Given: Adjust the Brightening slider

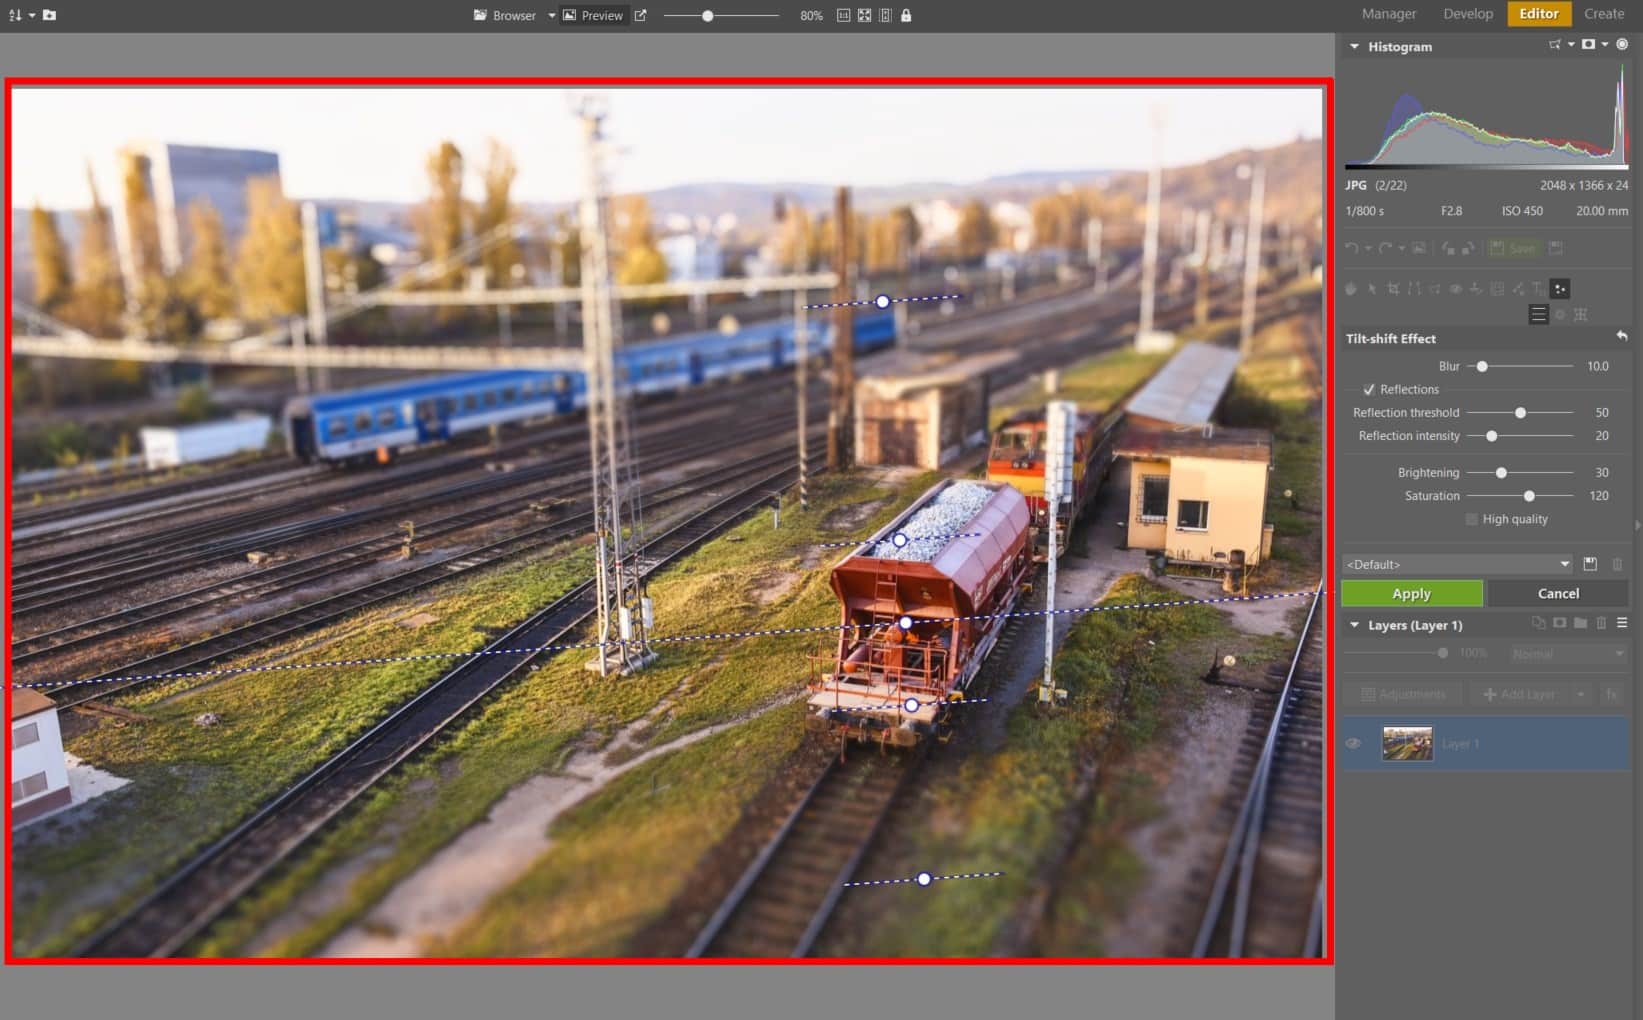Looking at the screenshot, I should [1520, 473].
